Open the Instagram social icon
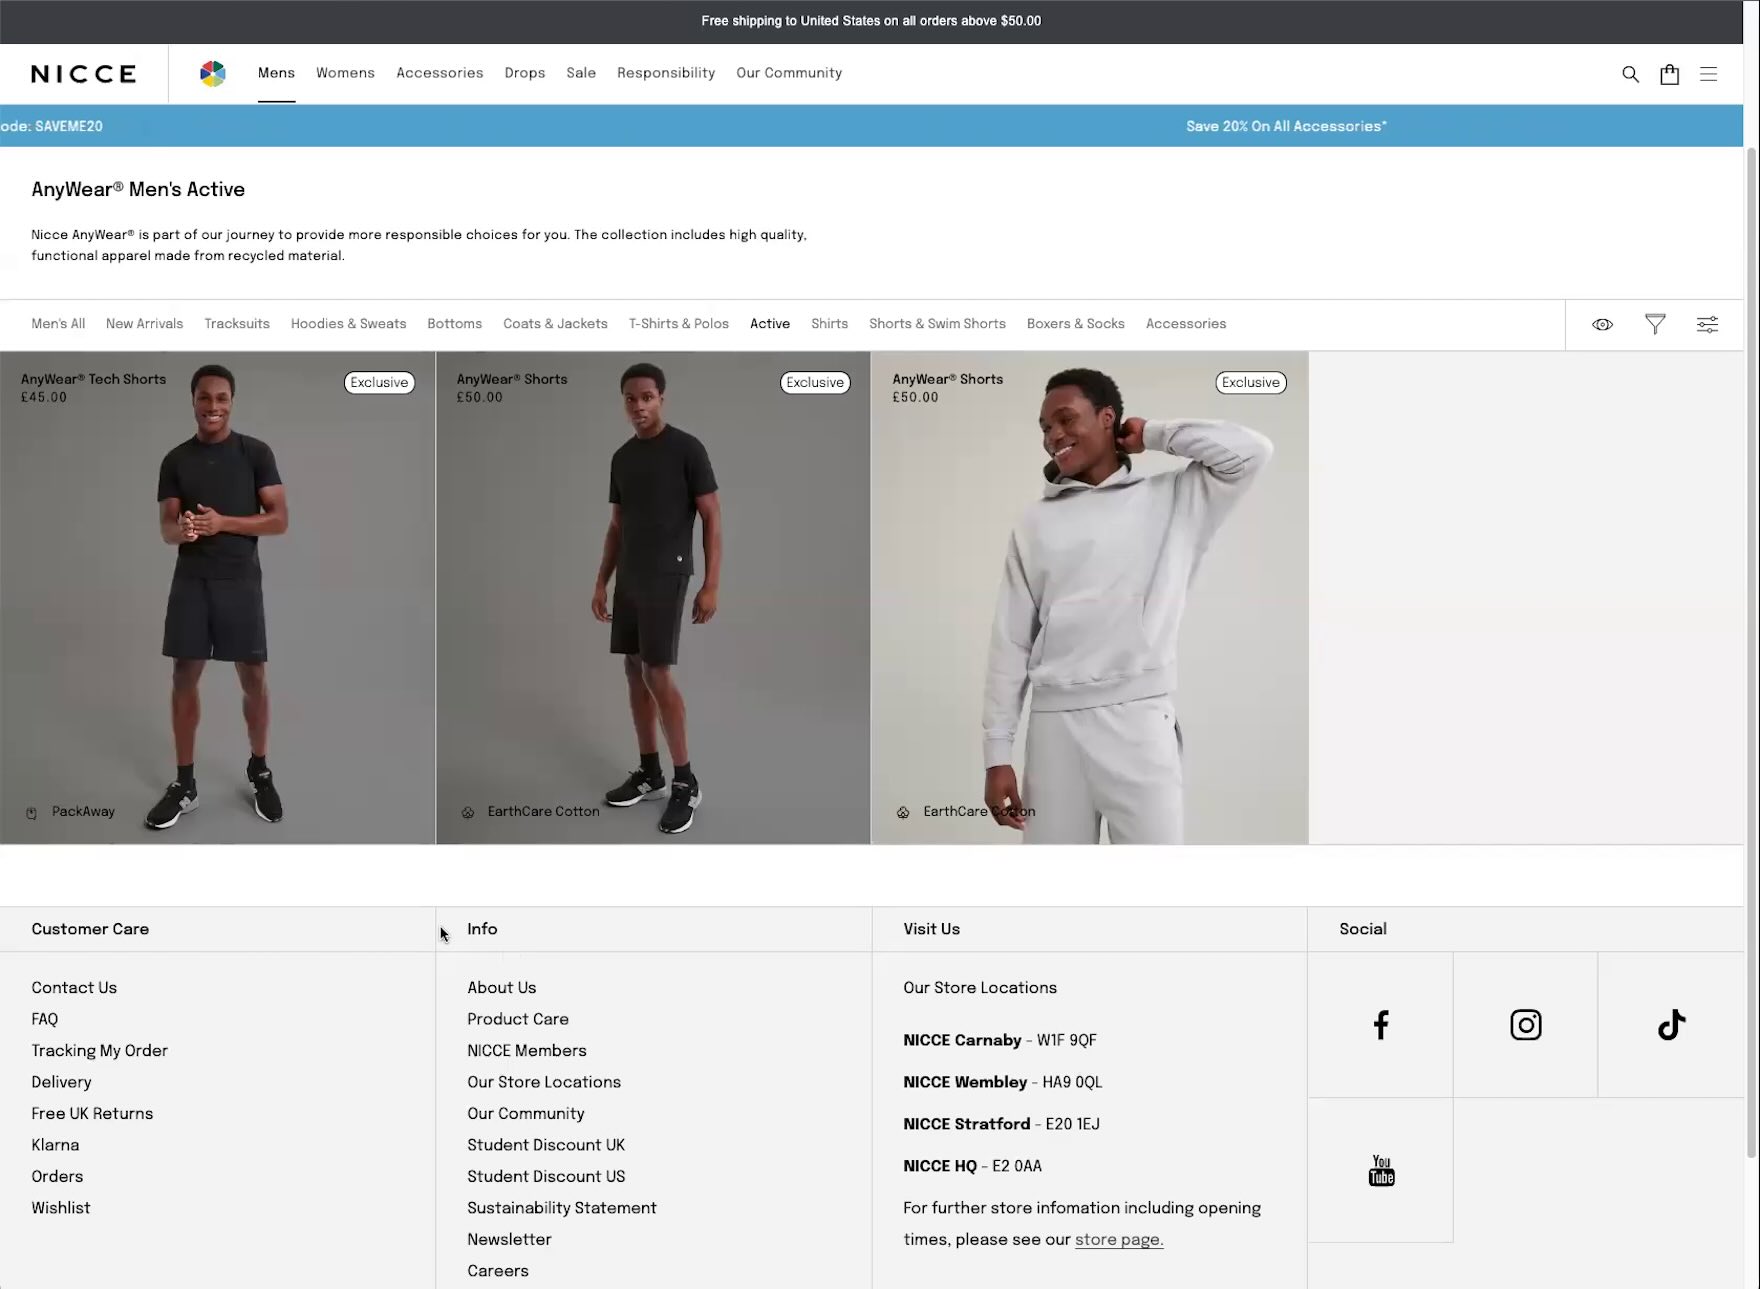The width and height of the screenshot is (1760, 1289). pos(1525,1024)
